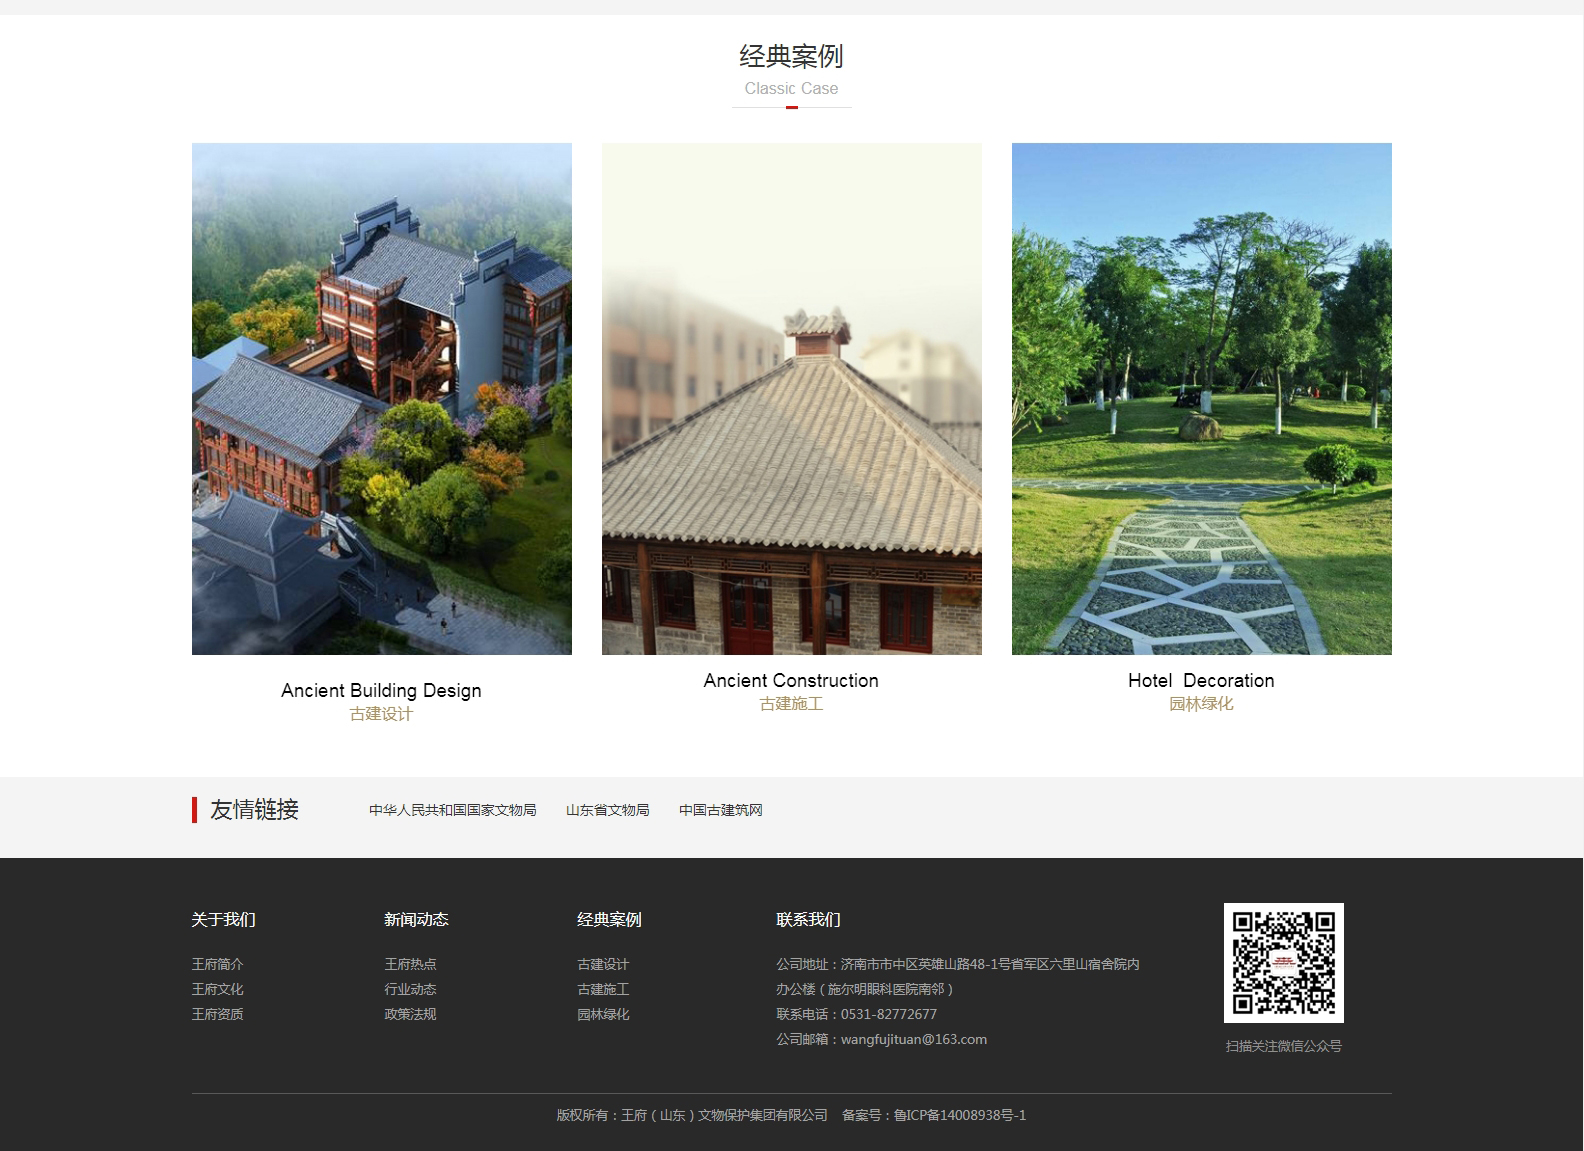Click the 经典案例 section heading
This screenshot has height=1151, width=1584.
coord(791,56)
